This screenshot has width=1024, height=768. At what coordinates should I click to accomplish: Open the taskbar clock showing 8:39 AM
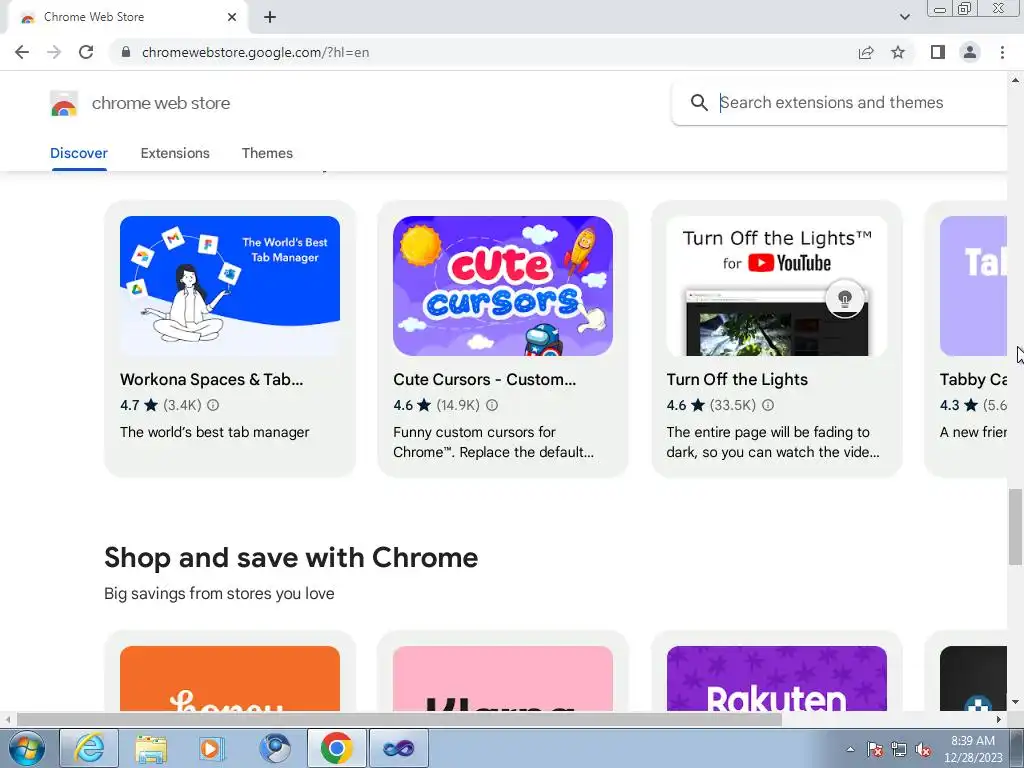pos(973,749)
